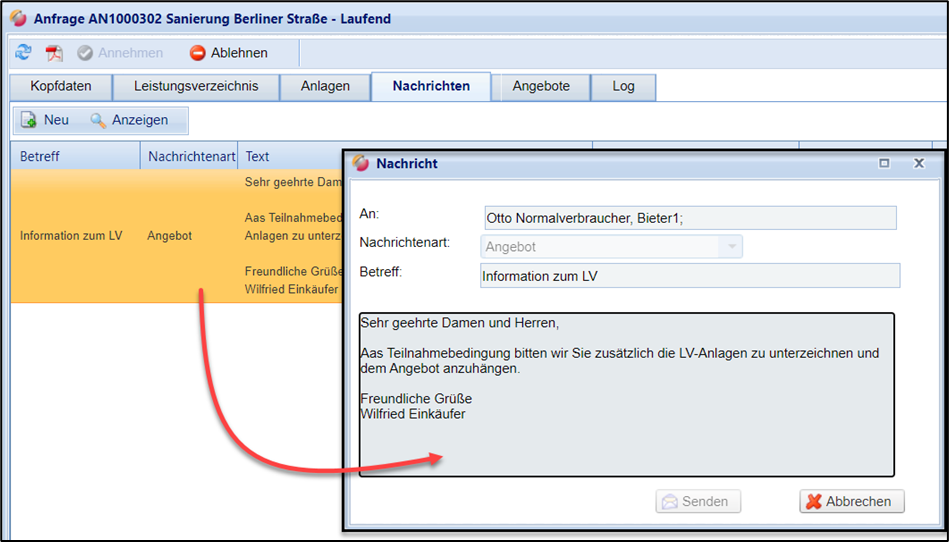Open the Anlagen tab
Viewport: 949px width, 542px height.
pos(325,86)
